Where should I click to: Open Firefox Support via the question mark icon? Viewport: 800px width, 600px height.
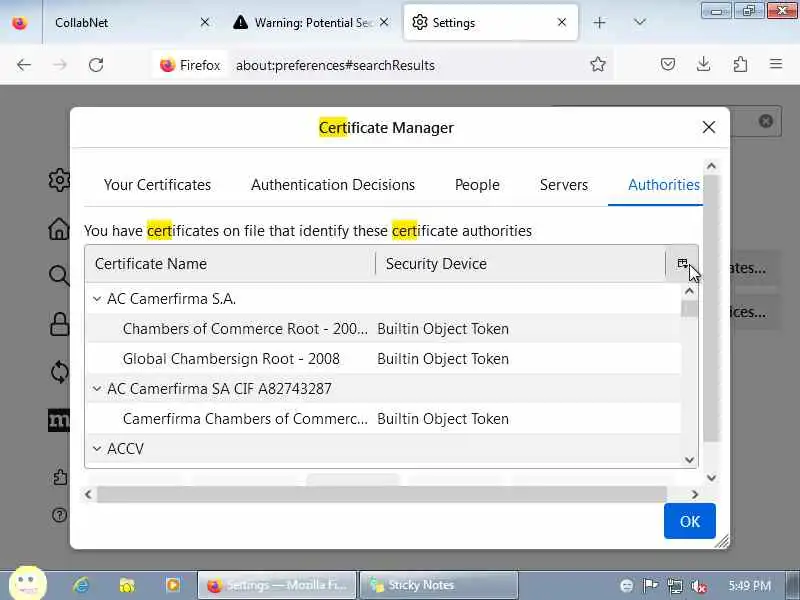coord(59,515)
